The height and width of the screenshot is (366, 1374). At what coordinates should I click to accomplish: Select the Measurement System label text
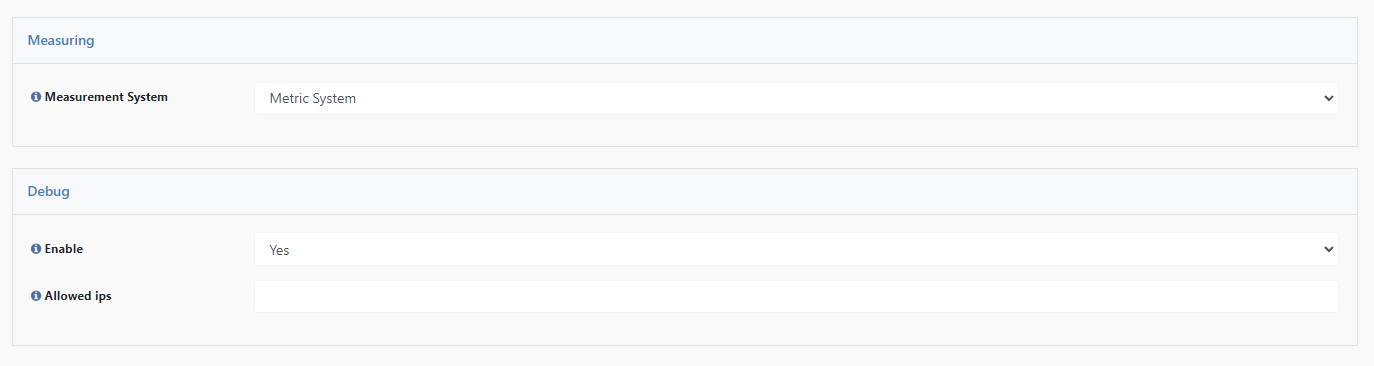(x=106, y=98)
